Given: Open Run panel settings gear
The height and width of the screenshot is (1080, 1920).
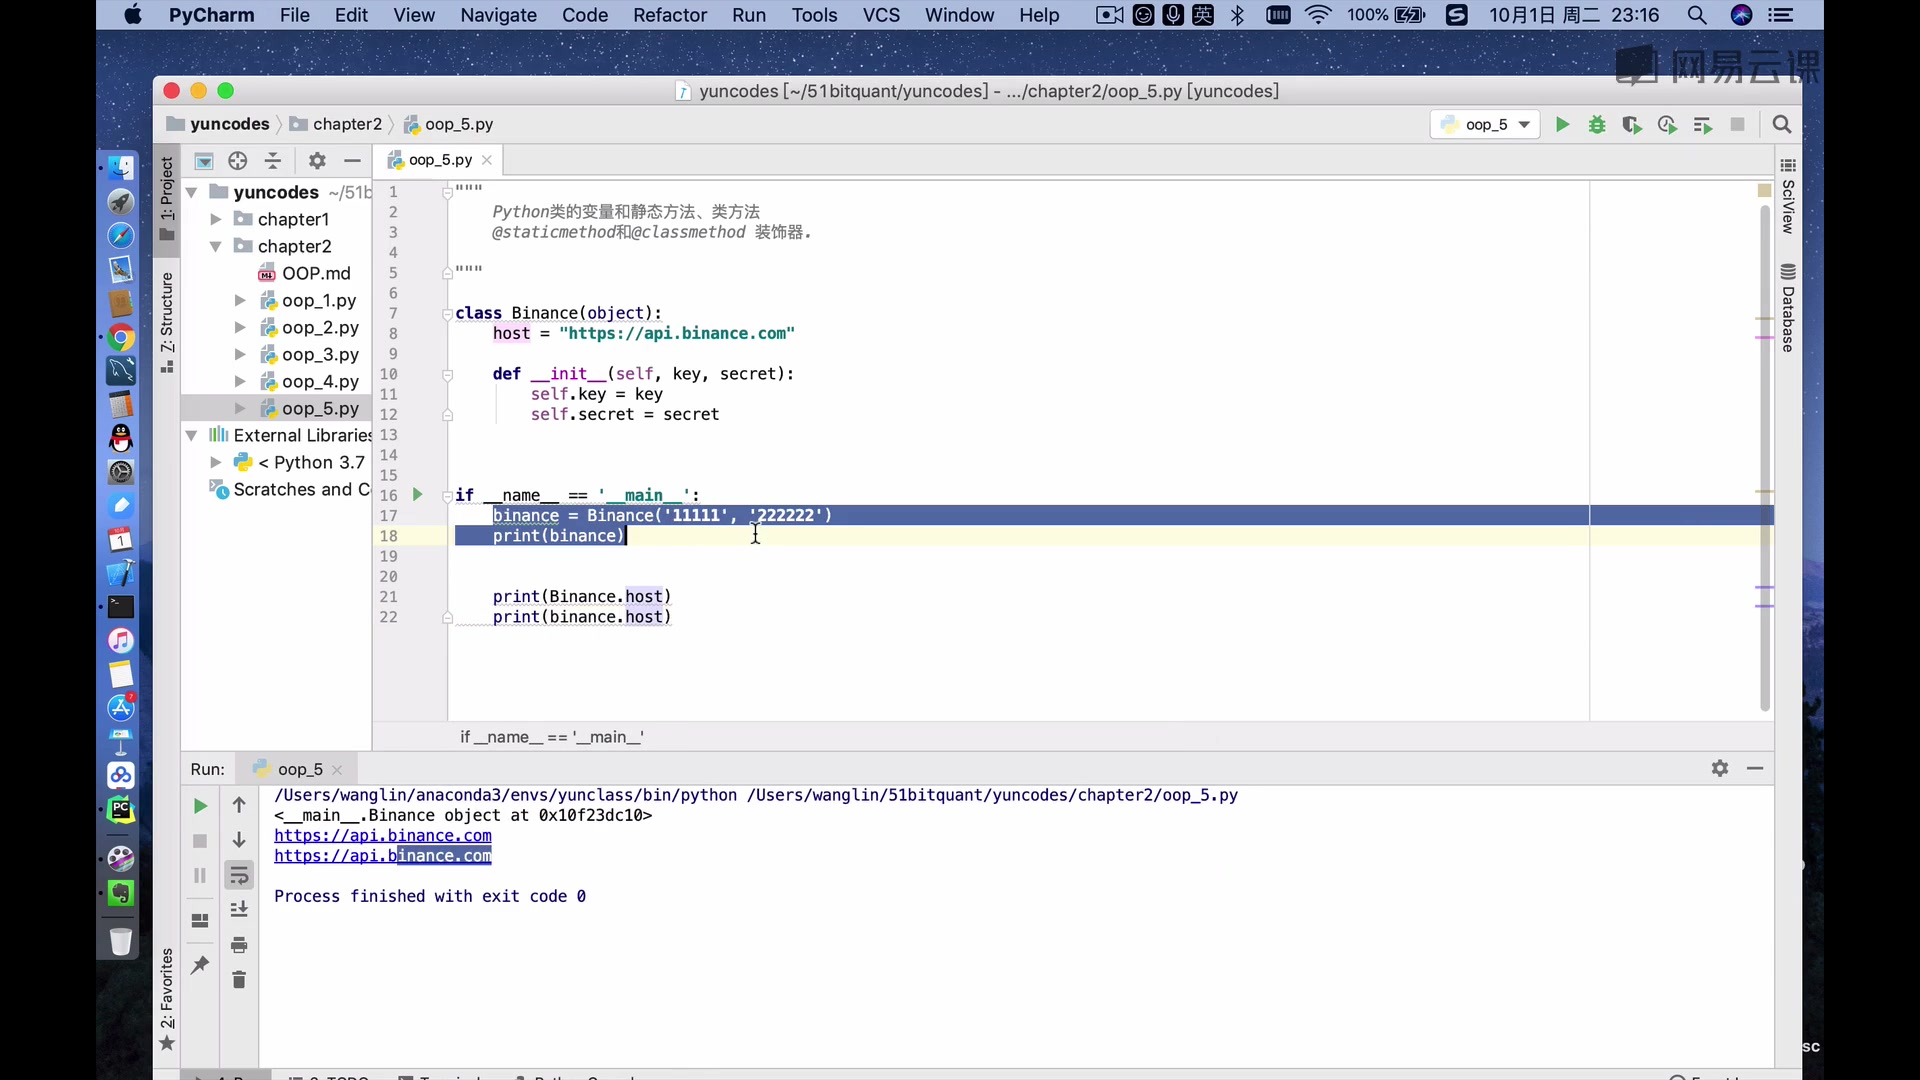Looking at the screenshot, I should pyautogui.click(x=1720, y=769).
